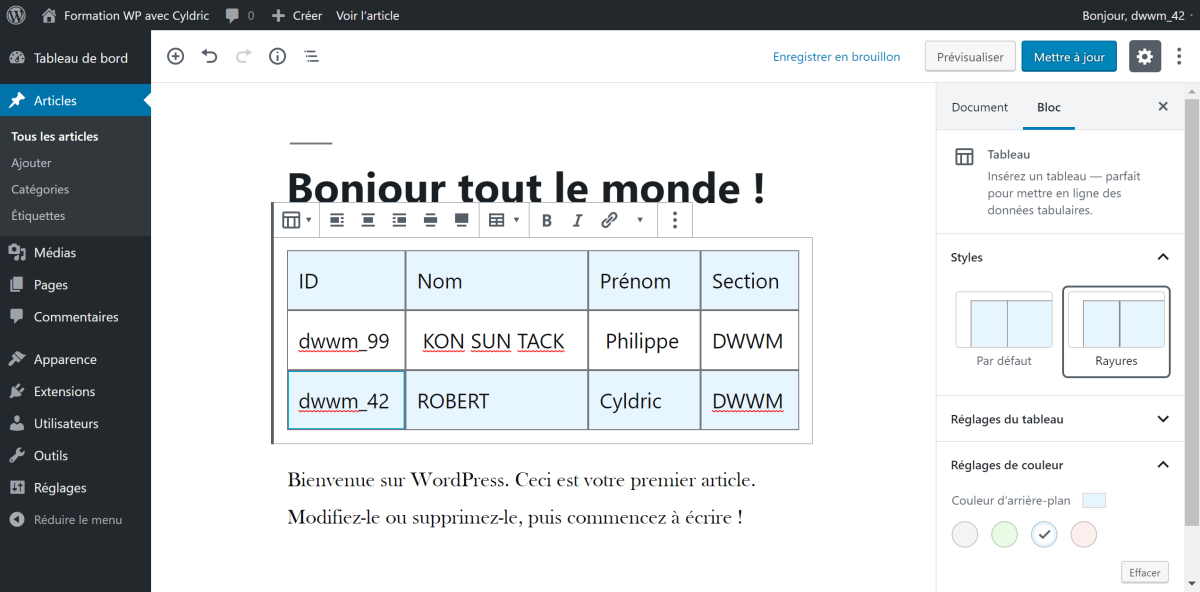This screenshot has width=1200, height=592.
Task: Open the 'Médias' admin menu
Action: [x=75, y=253]
